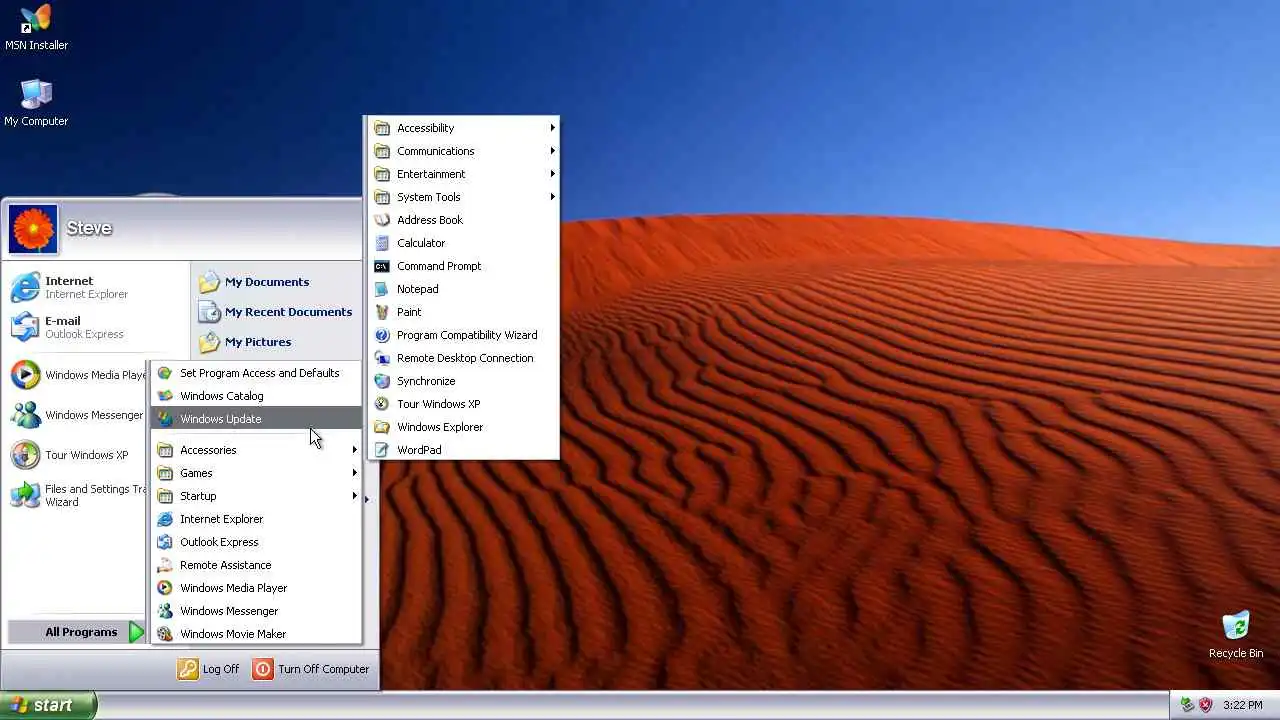Launch Calculator
1280x720 pixels.
(x=463, y=243)
